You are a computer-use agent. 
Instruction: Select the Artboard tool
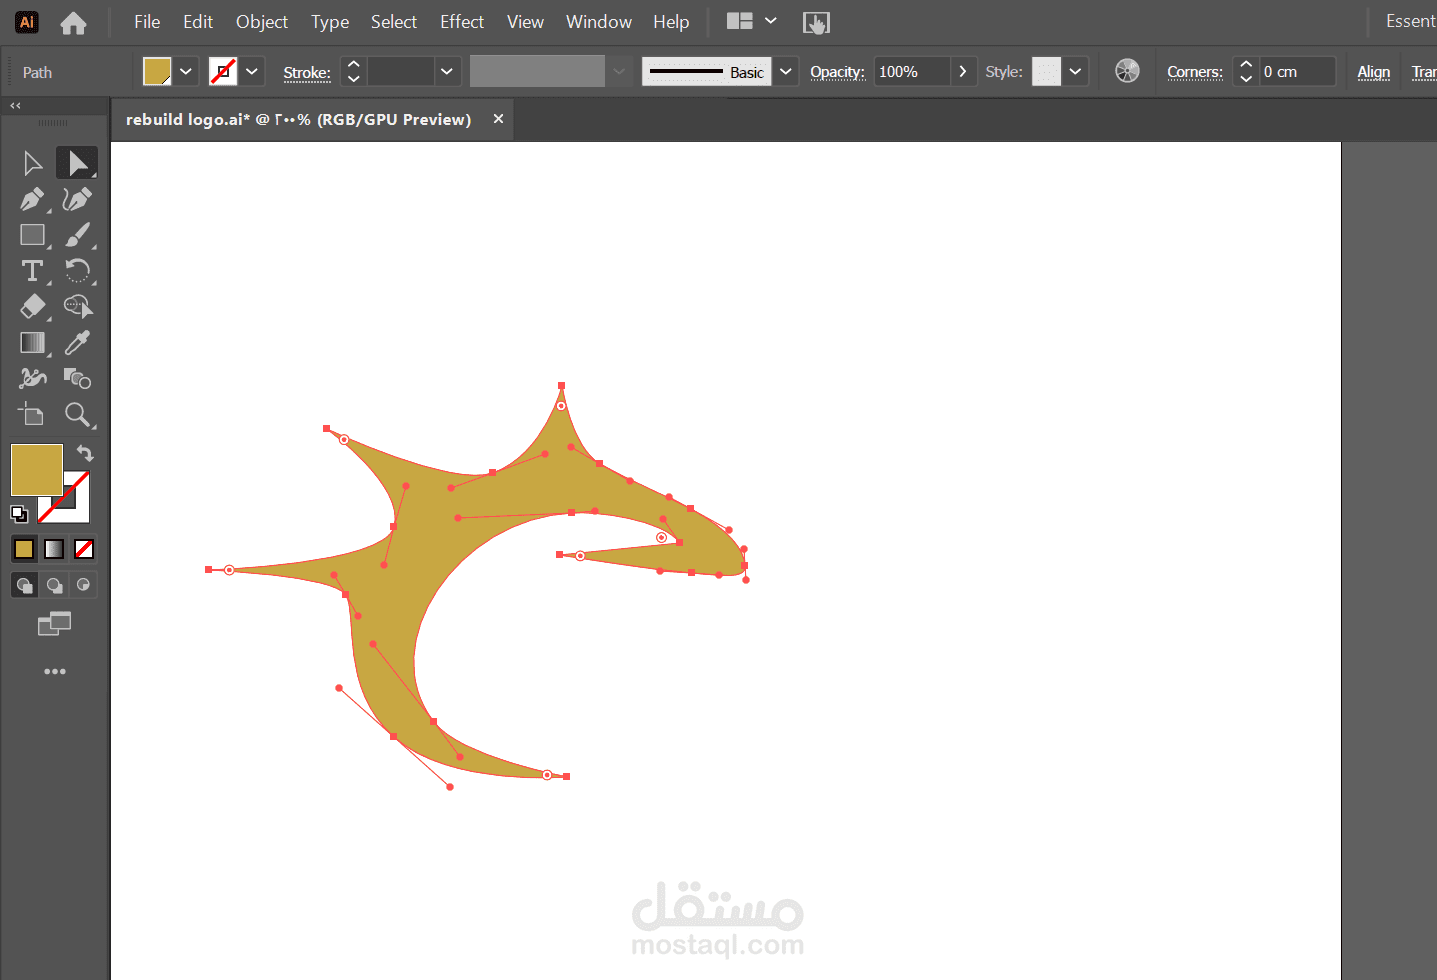point(32,414)
